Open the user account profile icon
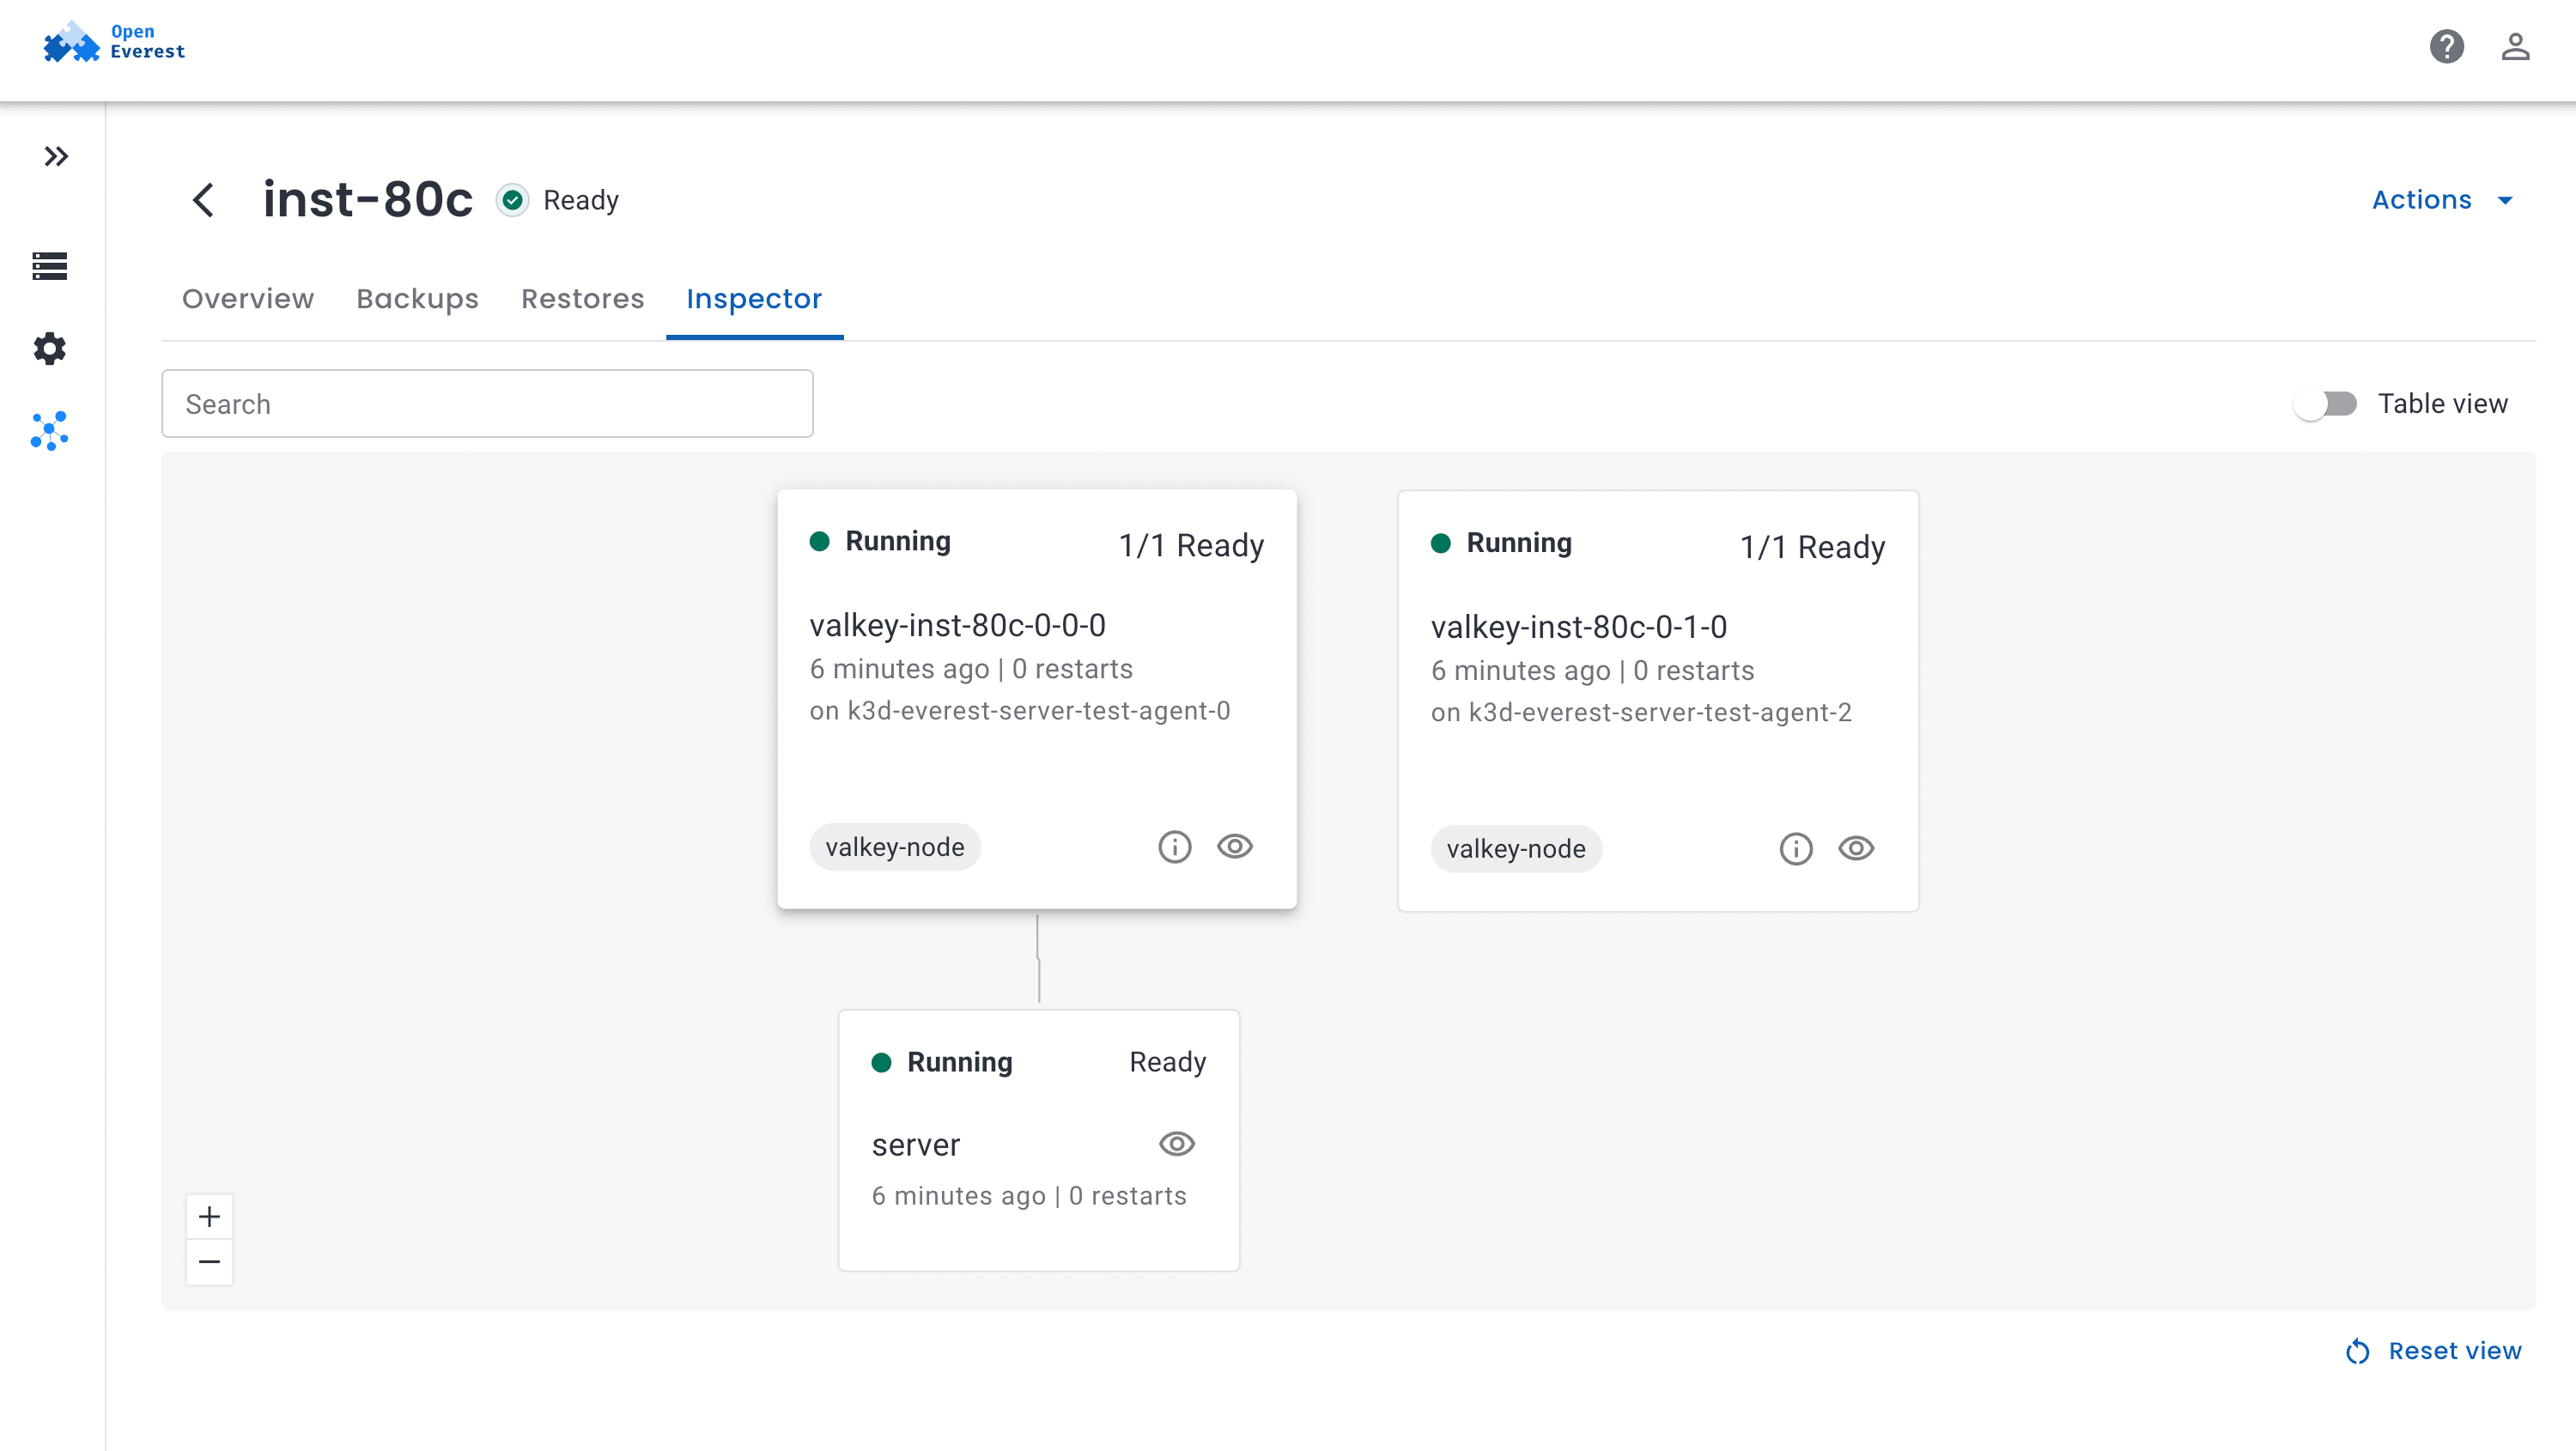Image resolution: width=2576 pixels, height=1451 pixels. [2515, 47]
